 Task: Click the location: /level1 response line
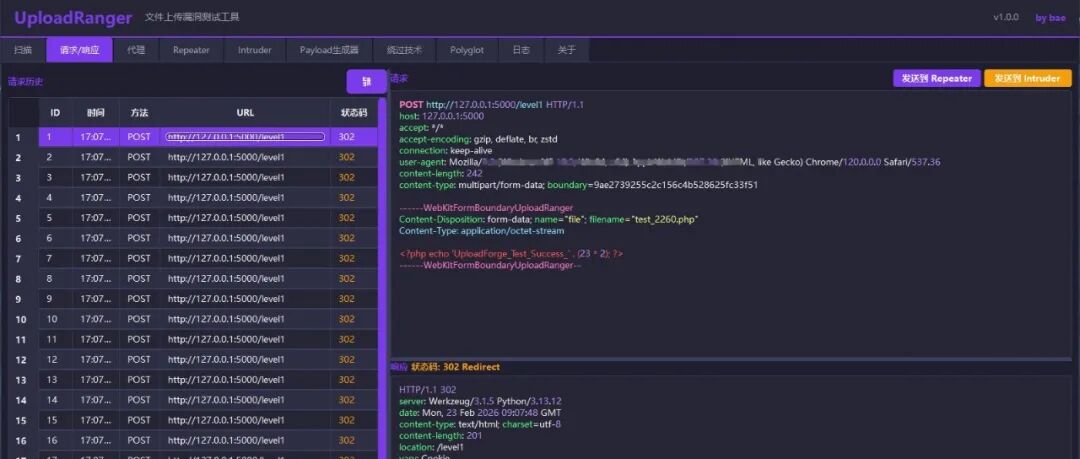[x=431, y=447]
